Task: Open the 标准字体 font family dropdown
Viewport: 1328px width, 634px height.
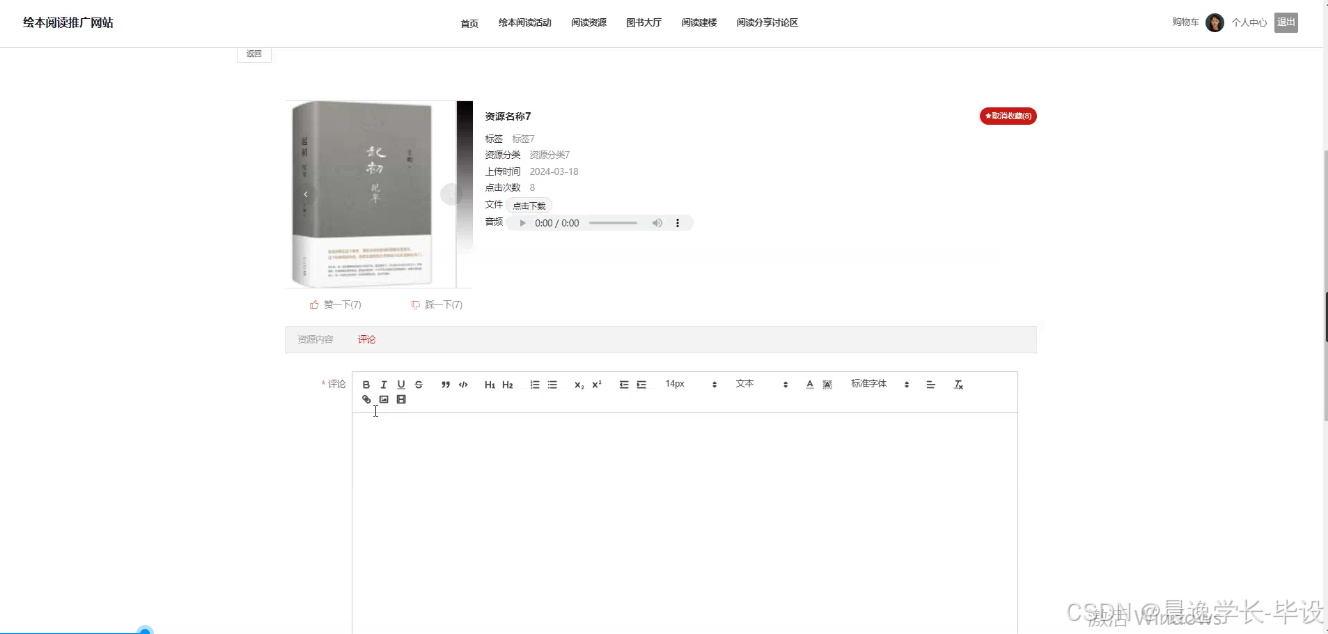Action: (x=880, y=384)
